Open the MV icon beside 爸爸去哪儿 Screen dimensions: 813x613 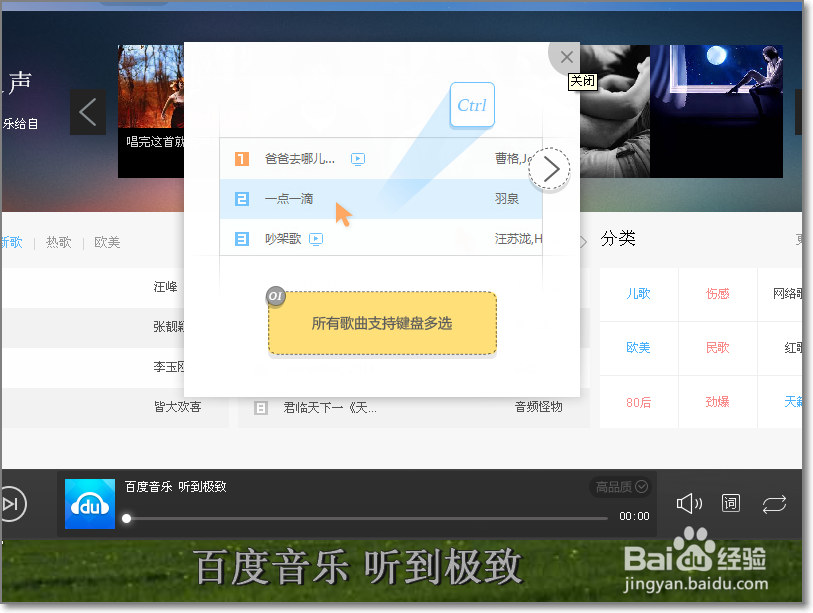pos(358,159)
